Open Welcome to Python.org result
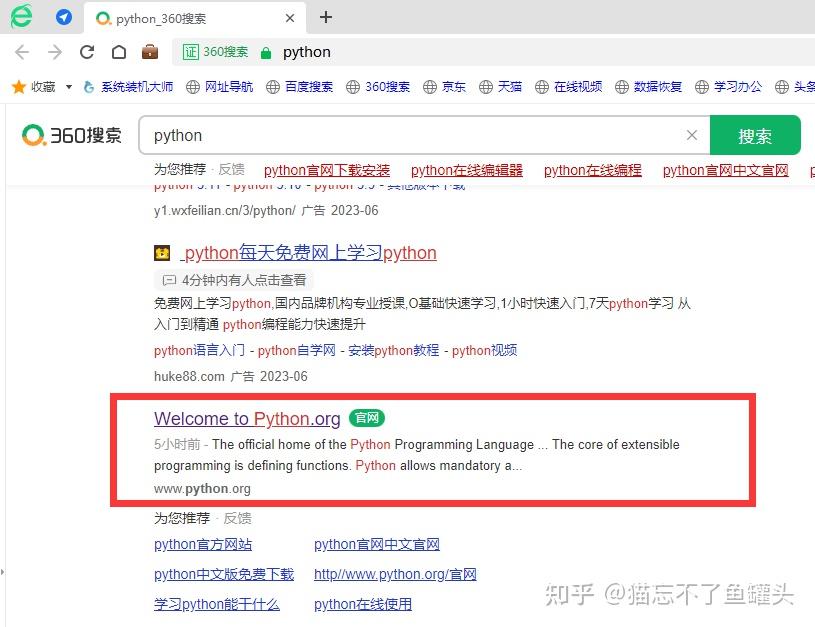815x627 pixels. click(247, 419)
